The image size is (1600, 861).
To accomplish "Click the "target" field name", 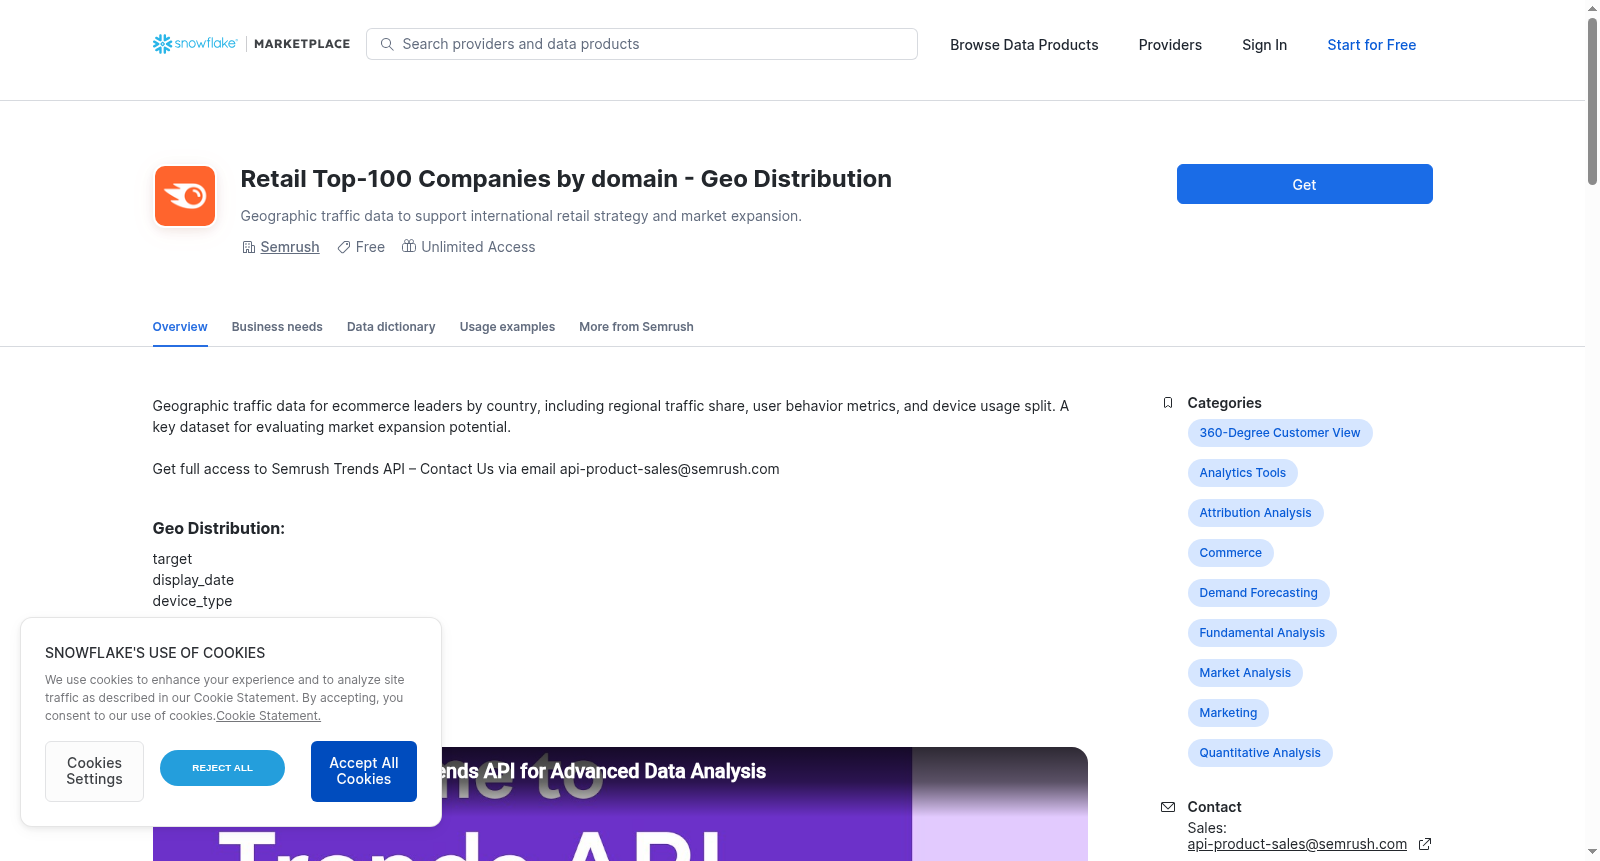I will [172, 559].
